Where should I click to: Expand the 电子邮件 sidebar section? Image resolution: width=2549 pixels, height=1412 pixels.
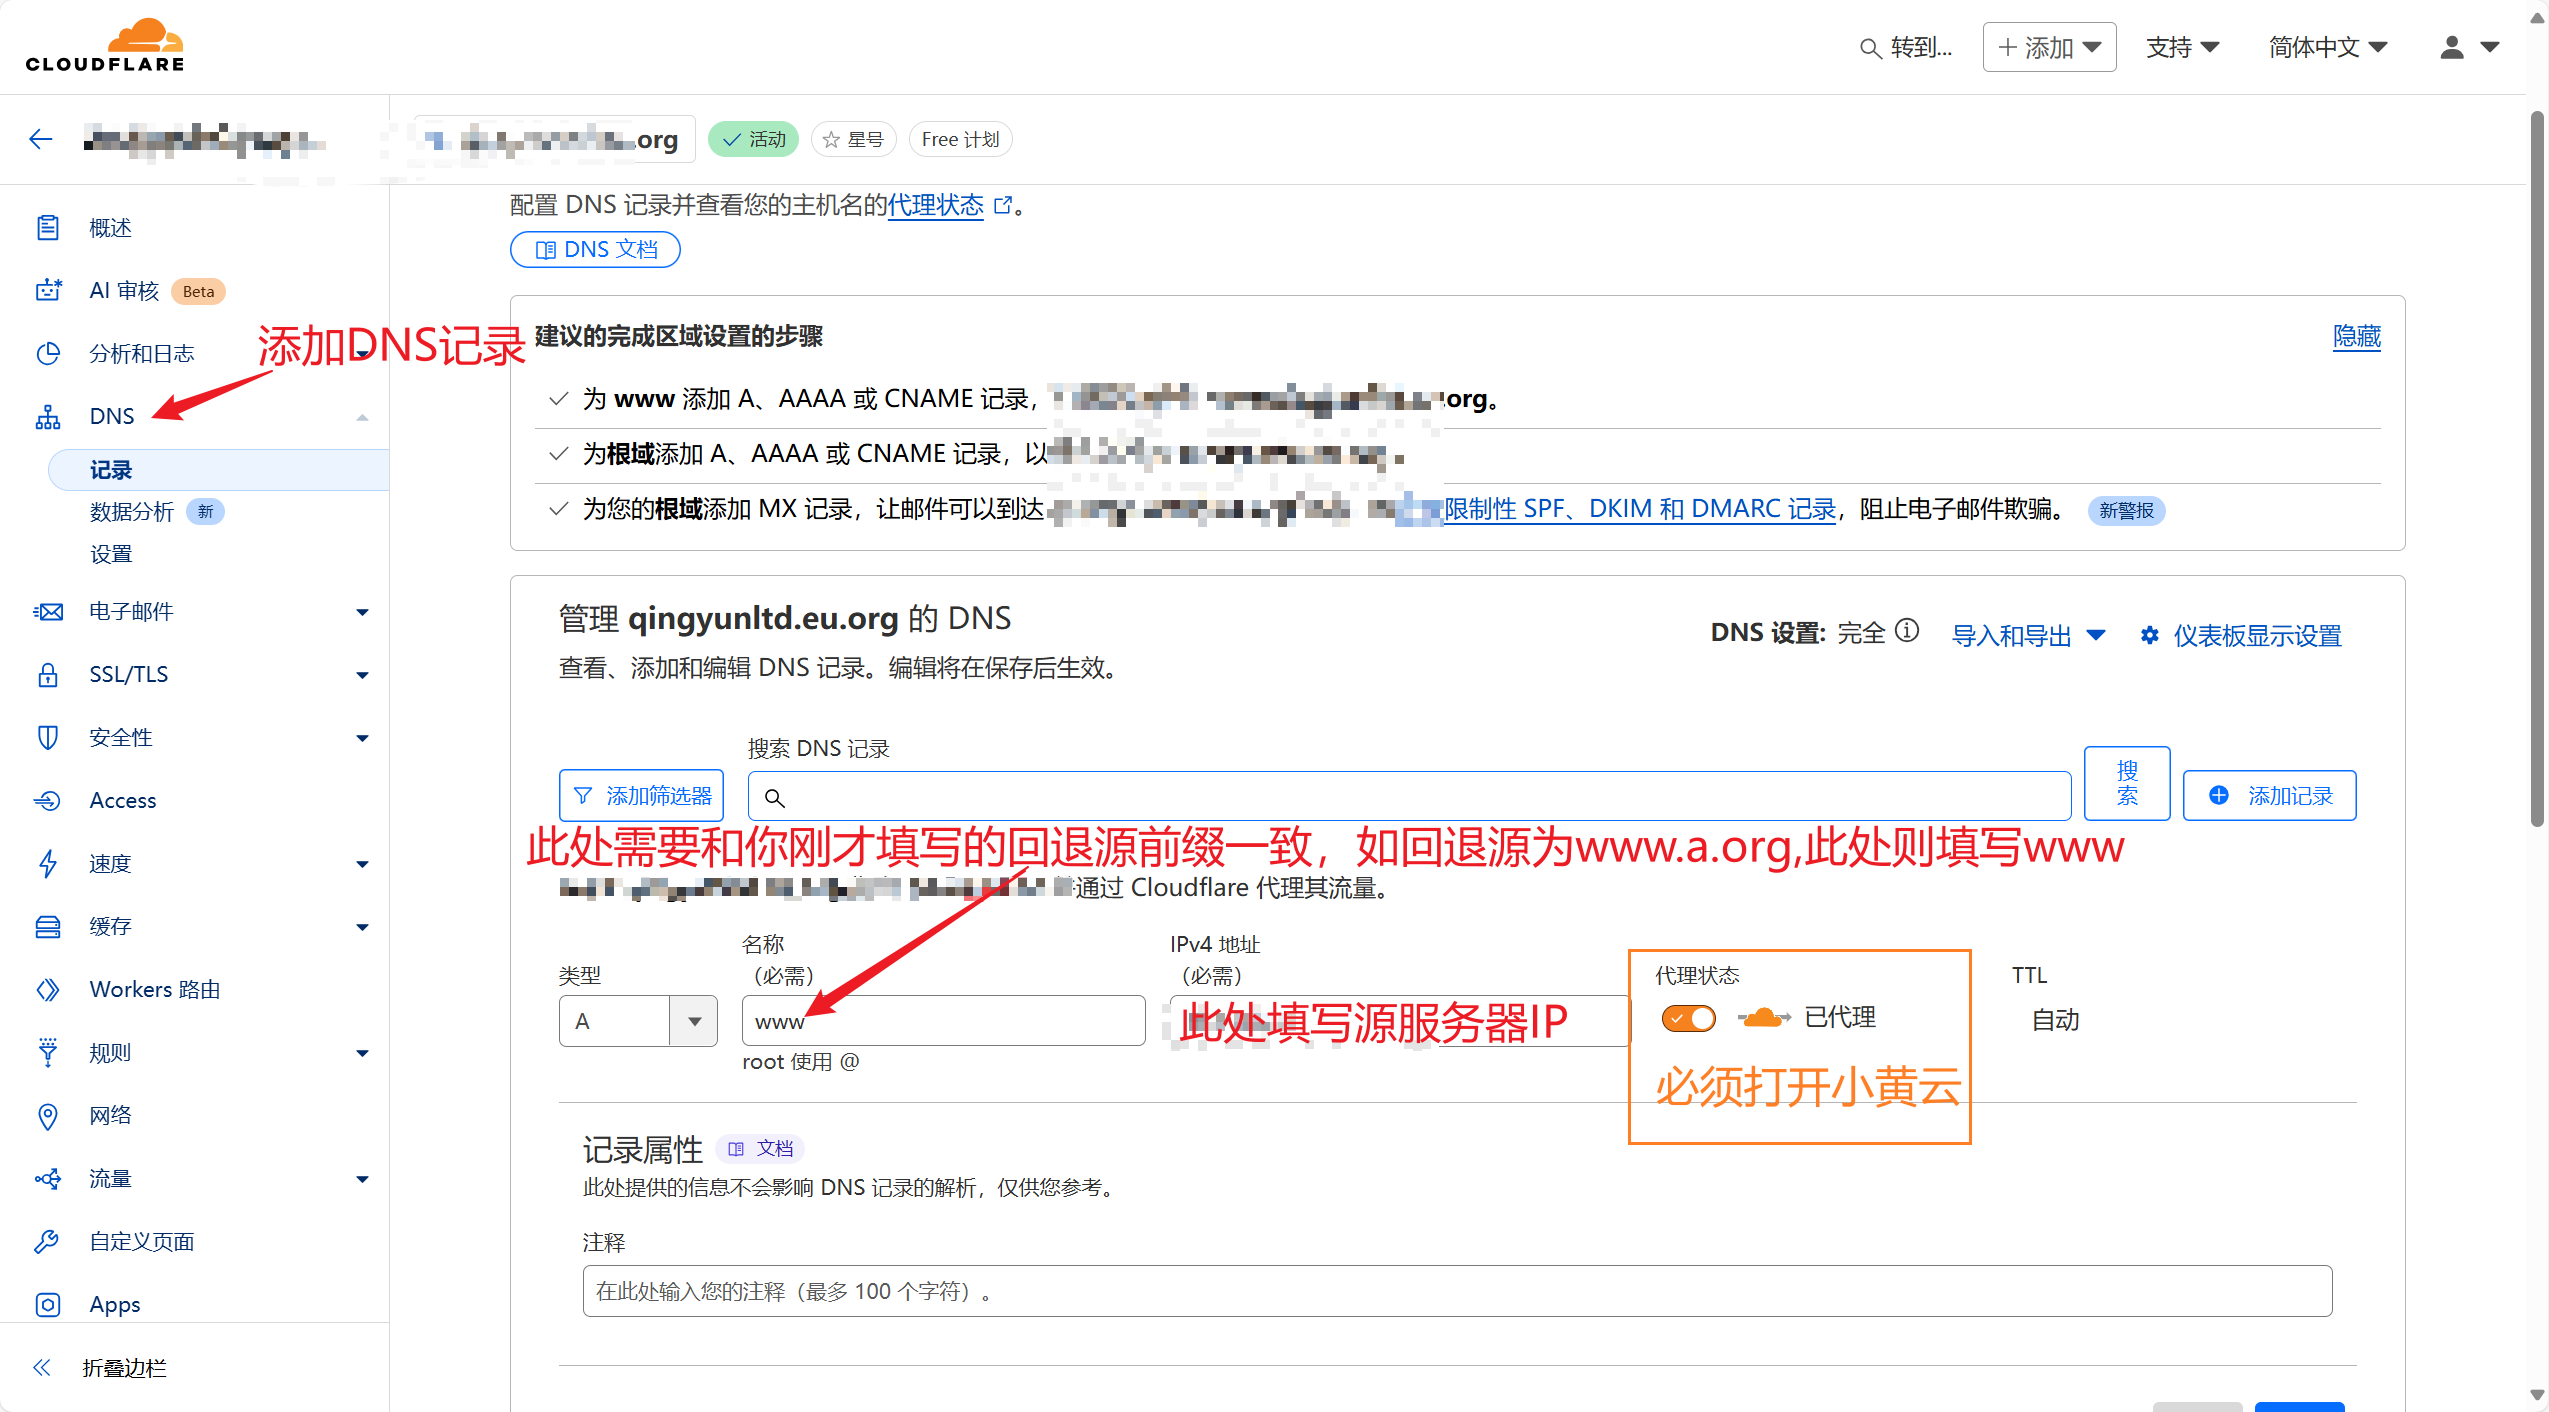pos(362,612)
